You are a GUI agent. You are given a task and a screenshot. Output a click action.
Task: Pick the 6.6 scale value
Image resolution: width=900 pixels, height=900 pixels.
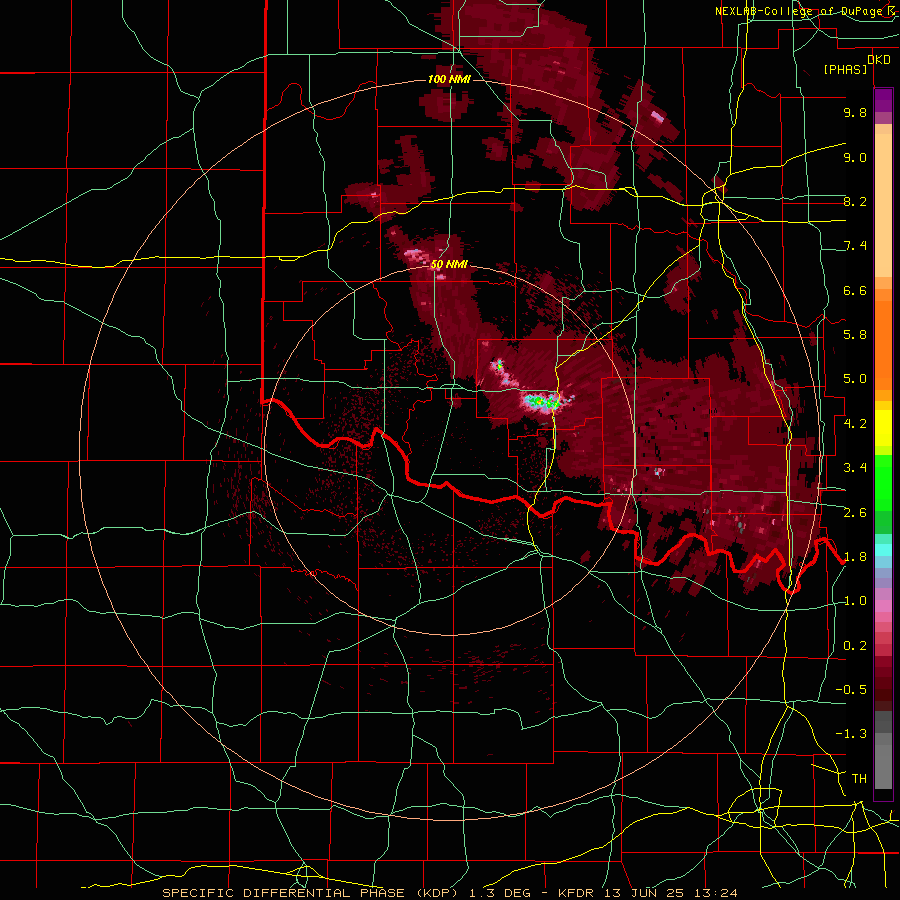[855, 290]
